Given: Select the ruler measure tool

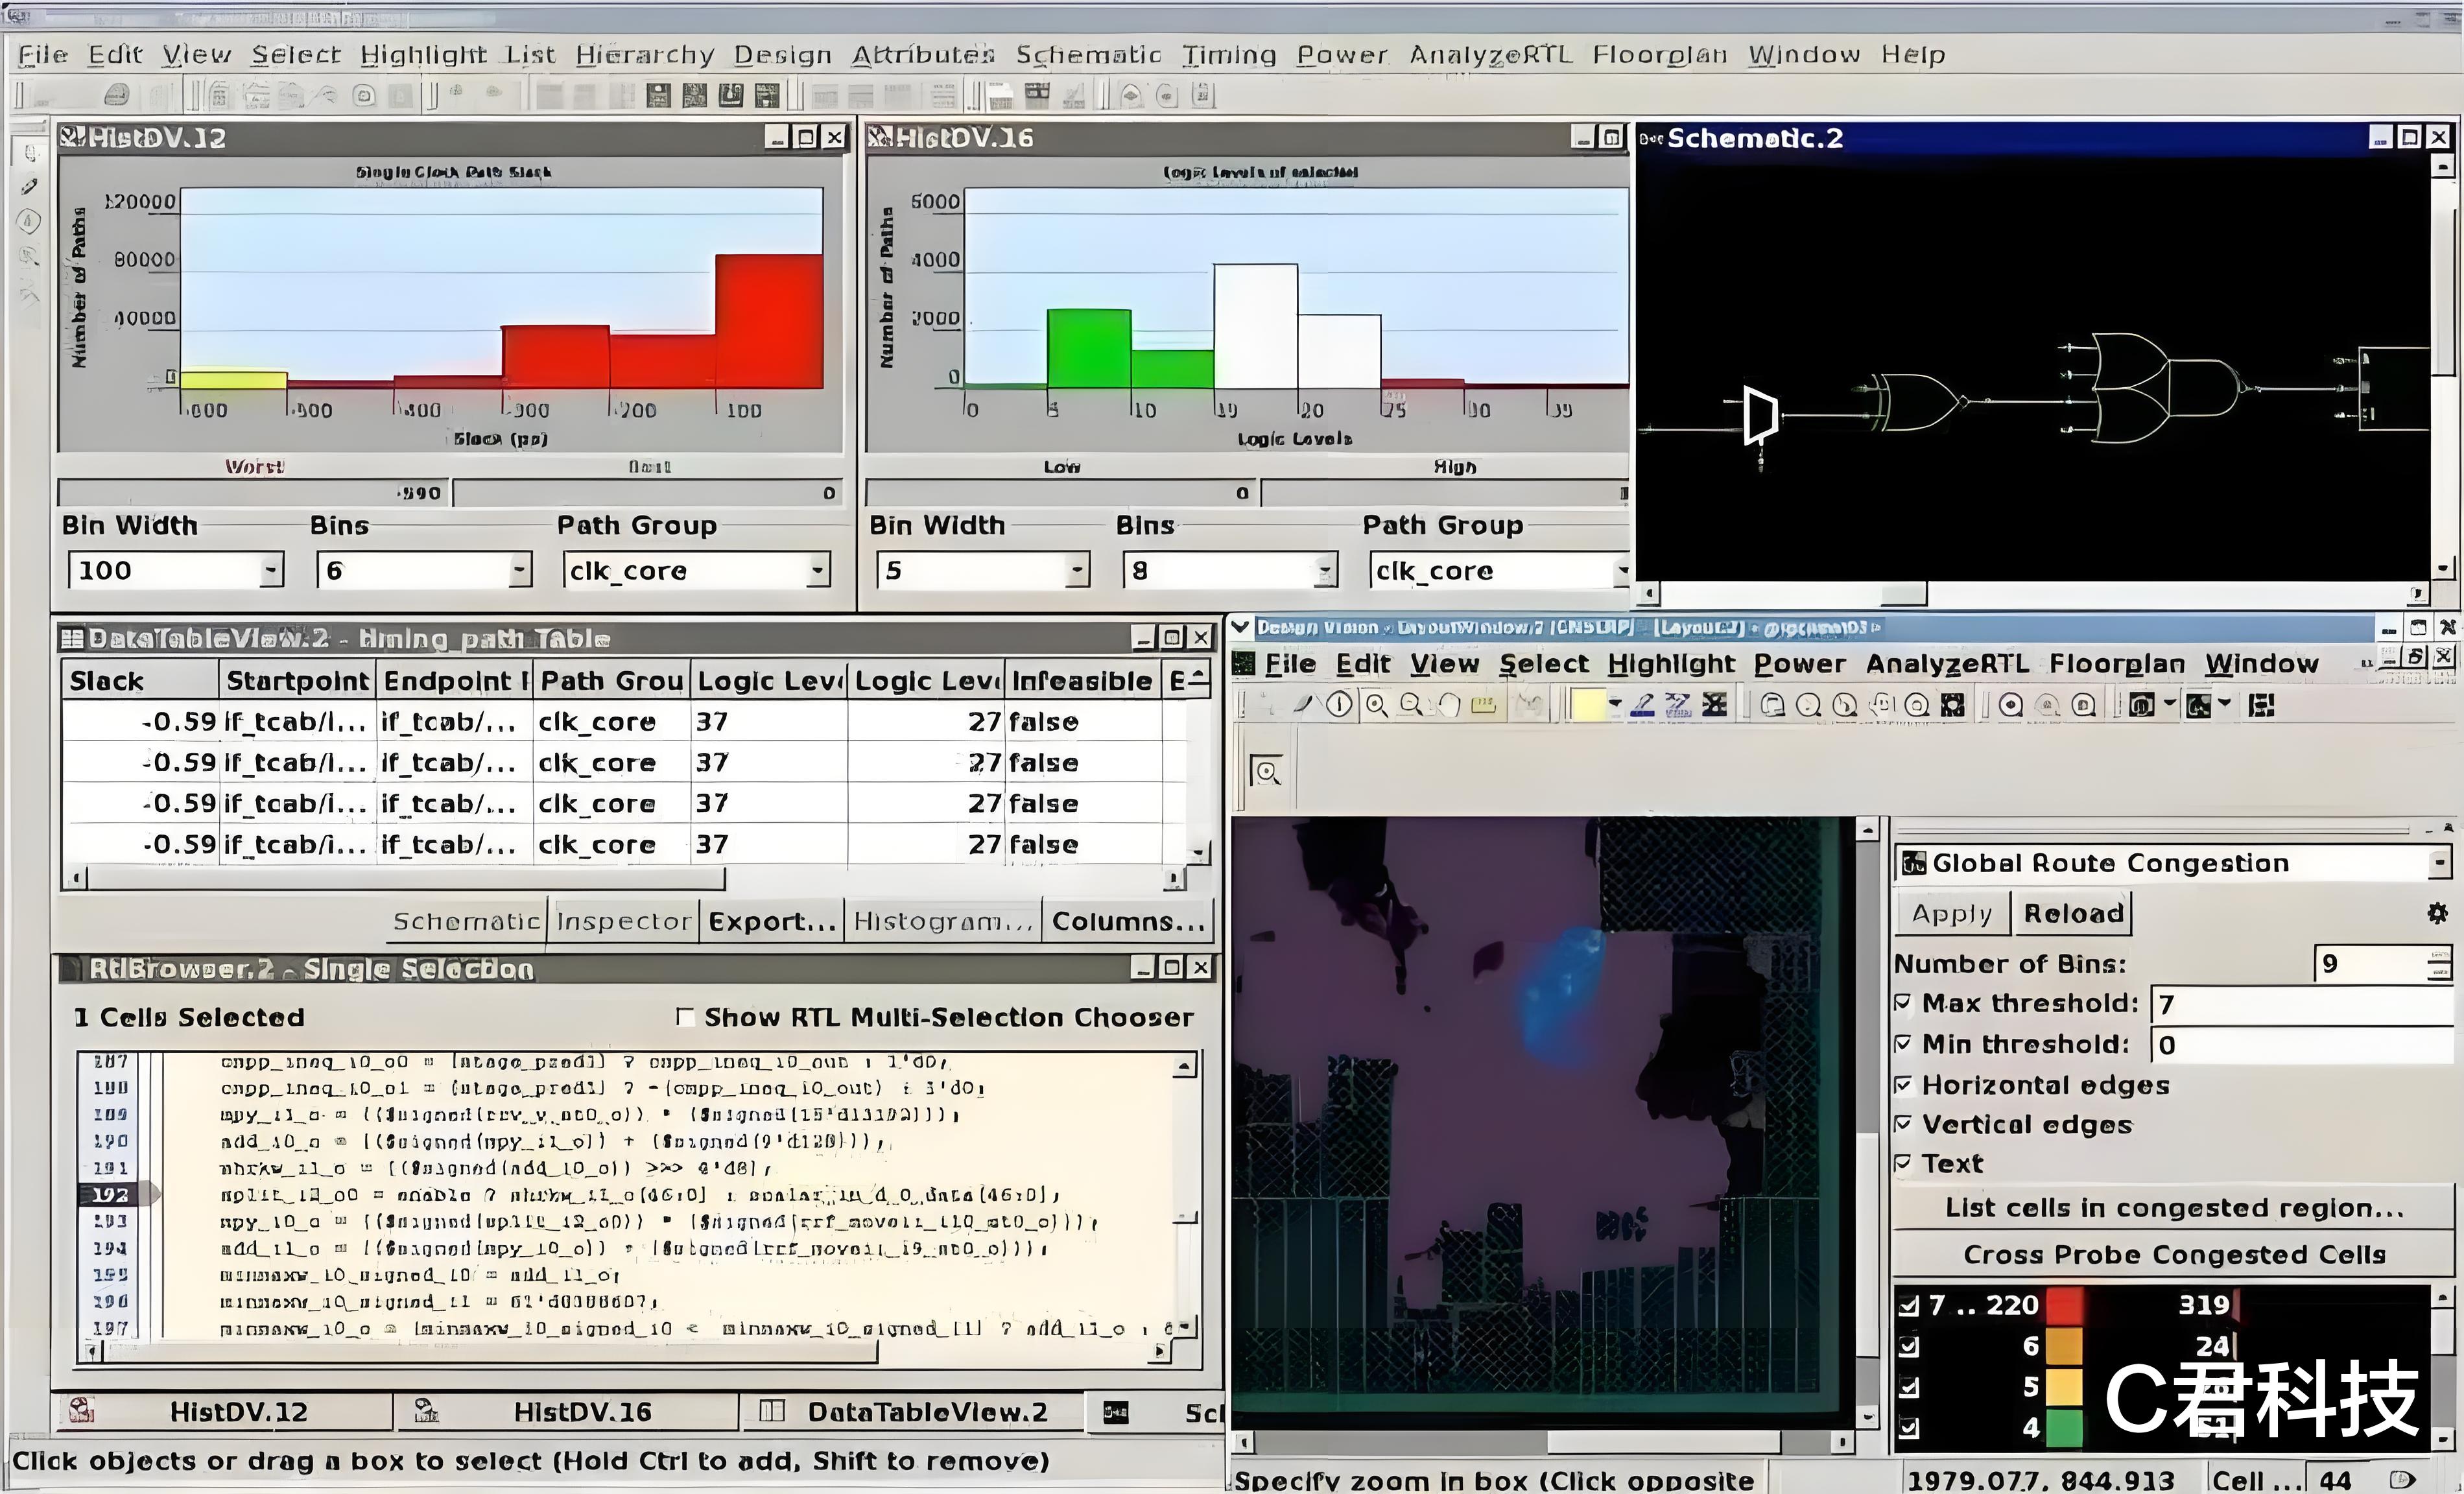Looking at the screenshot, I should (x=1483, y=706).
